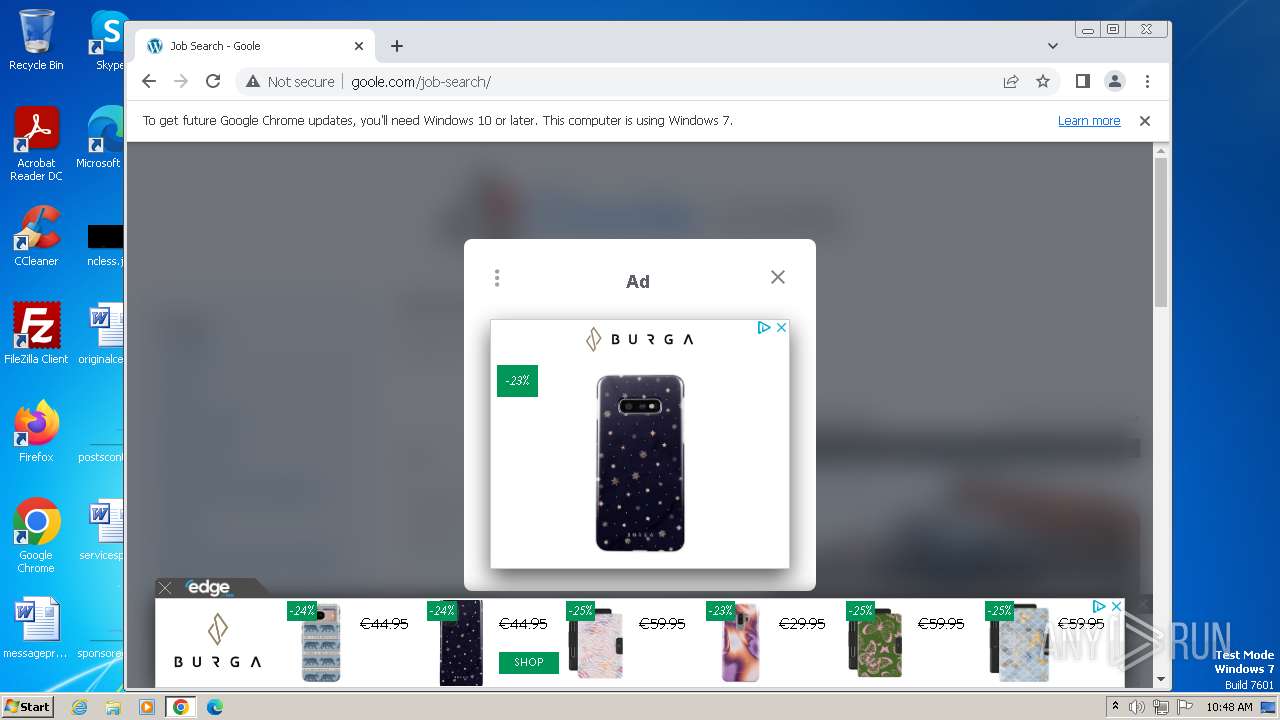
Task: Launch FileZilla Client desktop shortcut
Action: pyautogui.click(x=36, y=334)
